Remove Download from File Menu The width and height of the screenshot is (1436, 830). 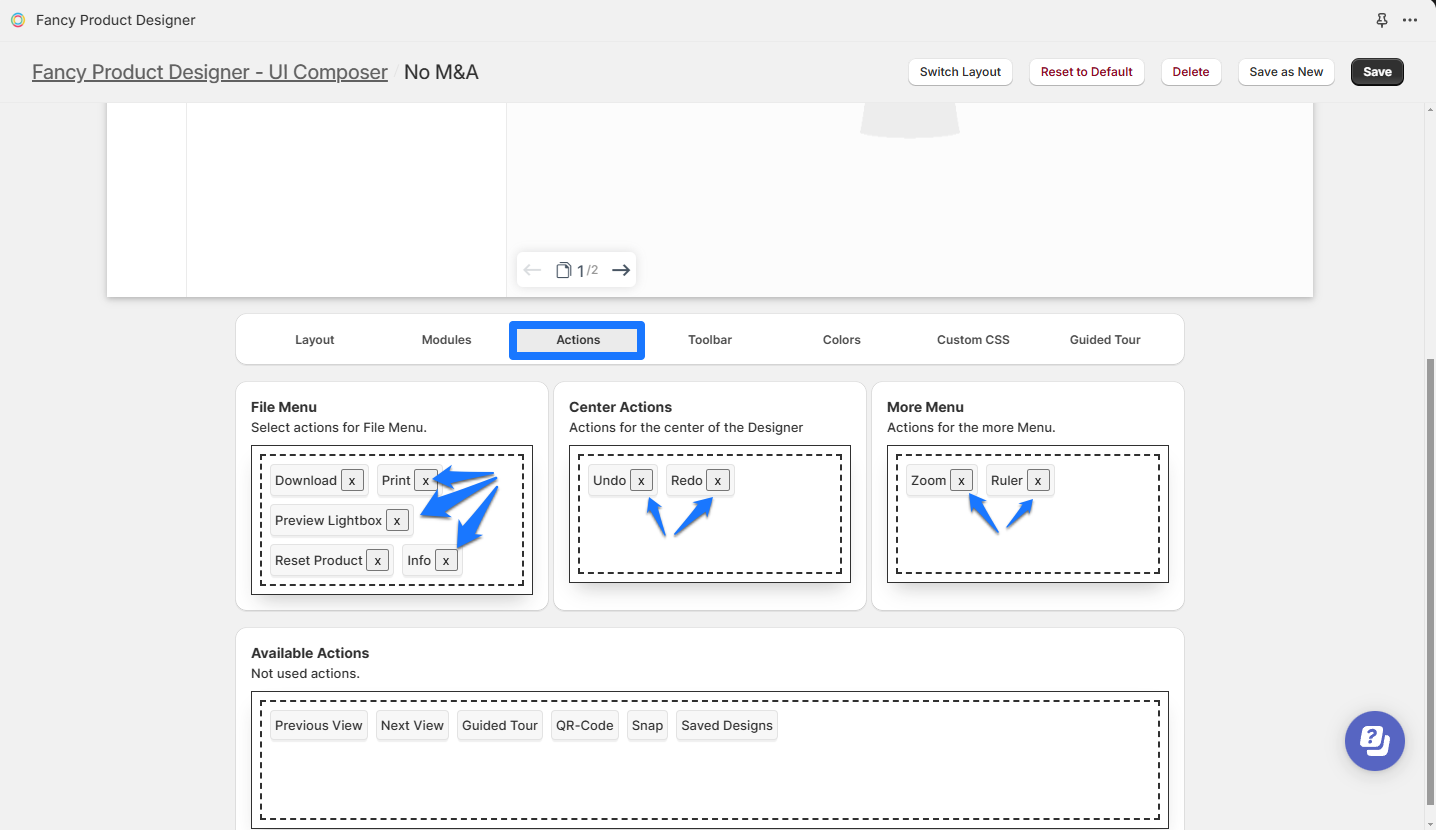click(x=352, y=481)
